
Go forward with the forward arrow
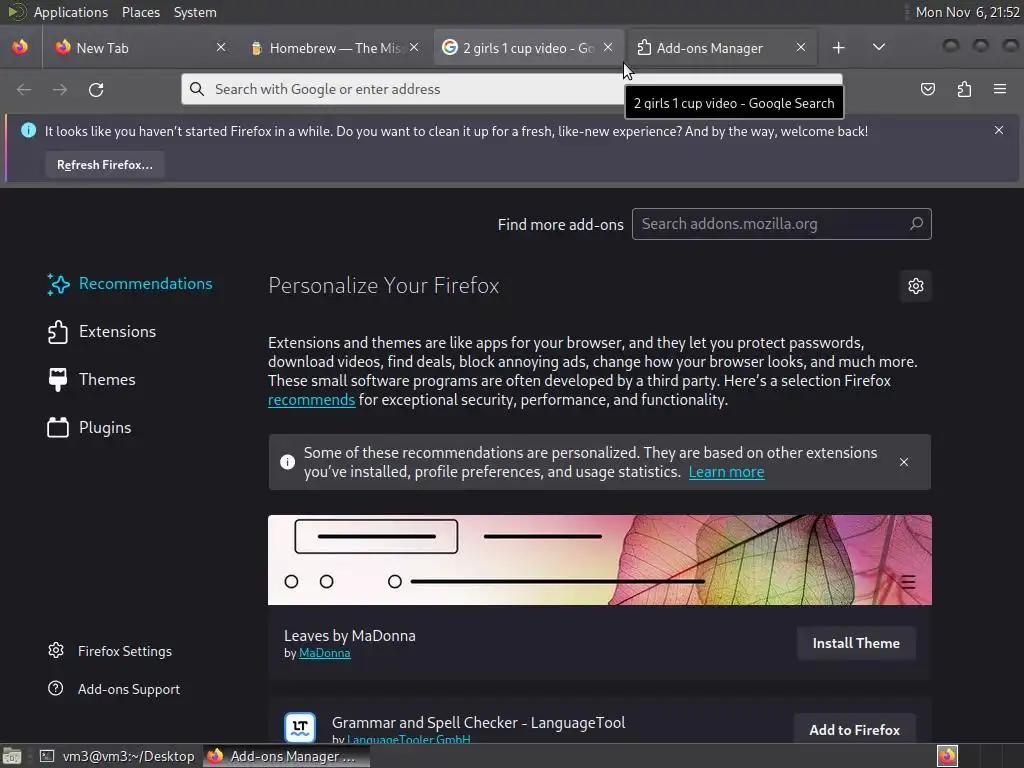point(60,89)
